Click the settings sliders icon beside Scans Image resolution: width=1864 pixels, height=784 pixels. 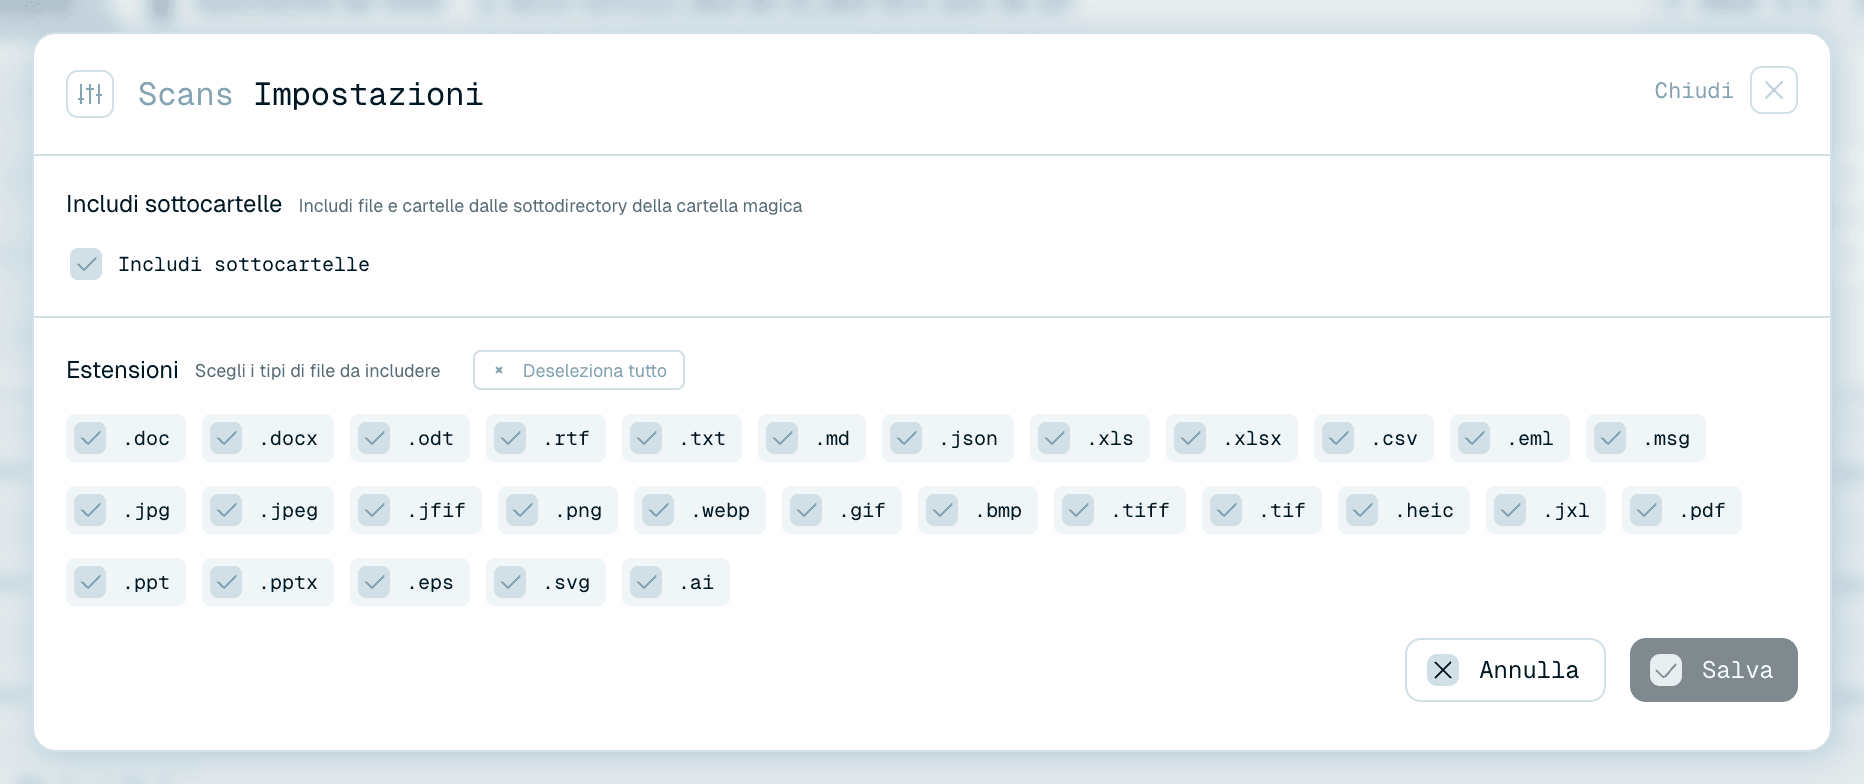coord(90,94)
